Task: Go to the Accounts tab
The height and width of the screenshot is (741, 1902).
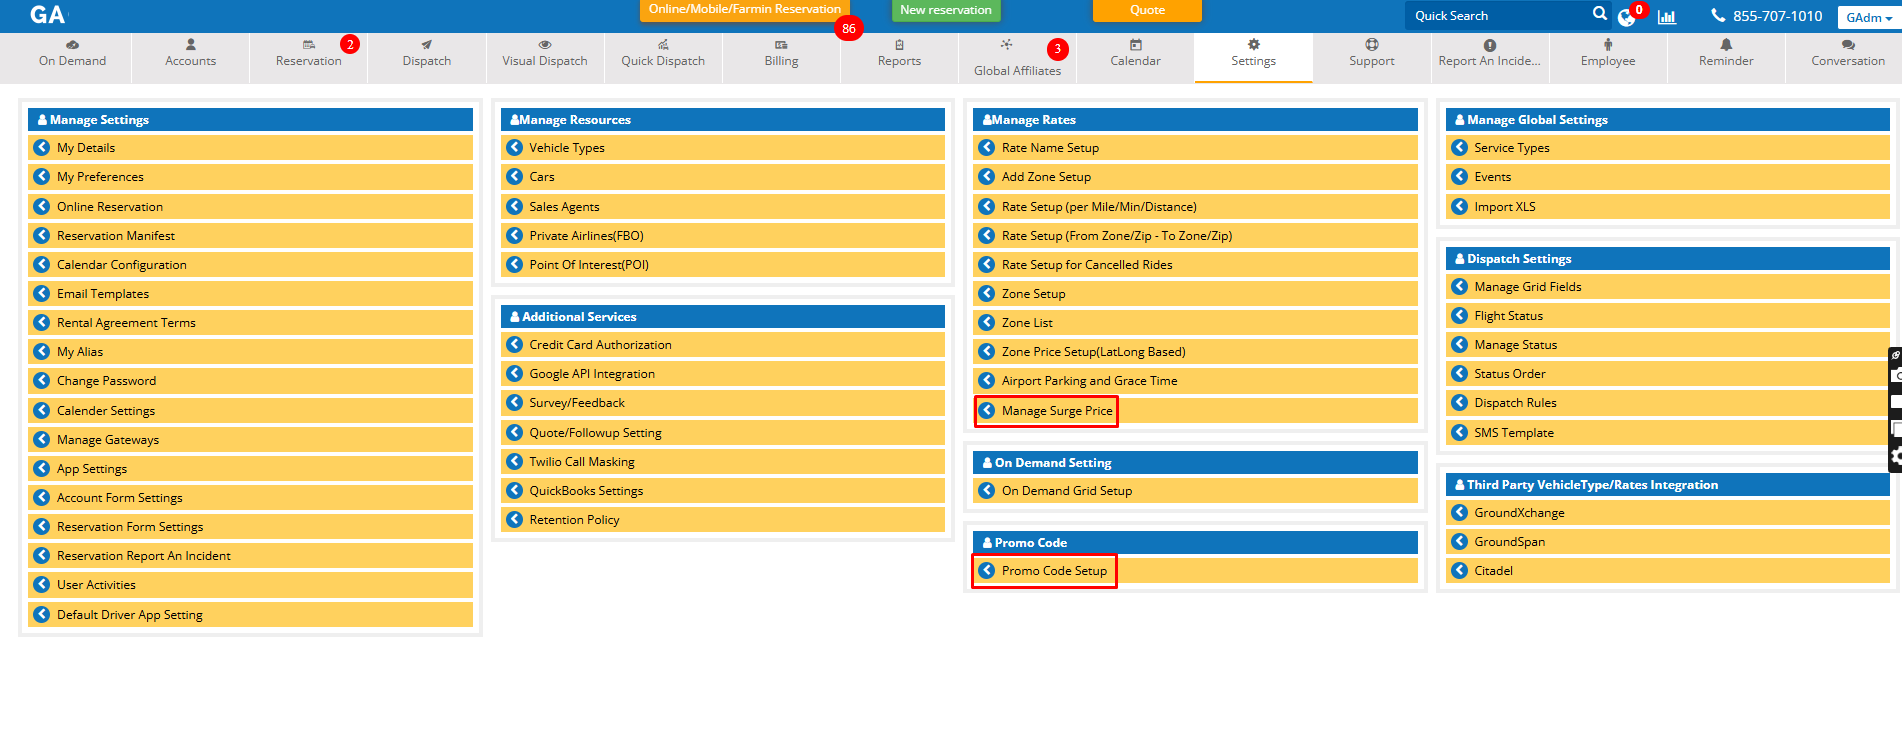Action: click(x=190, y=54)
